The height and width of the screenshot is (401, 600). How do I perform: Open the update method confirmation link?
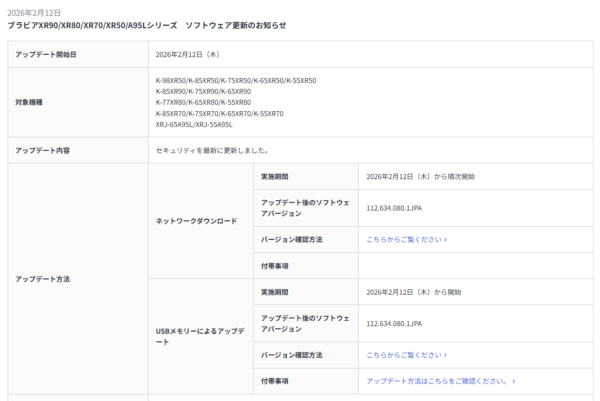click(441, 381)
